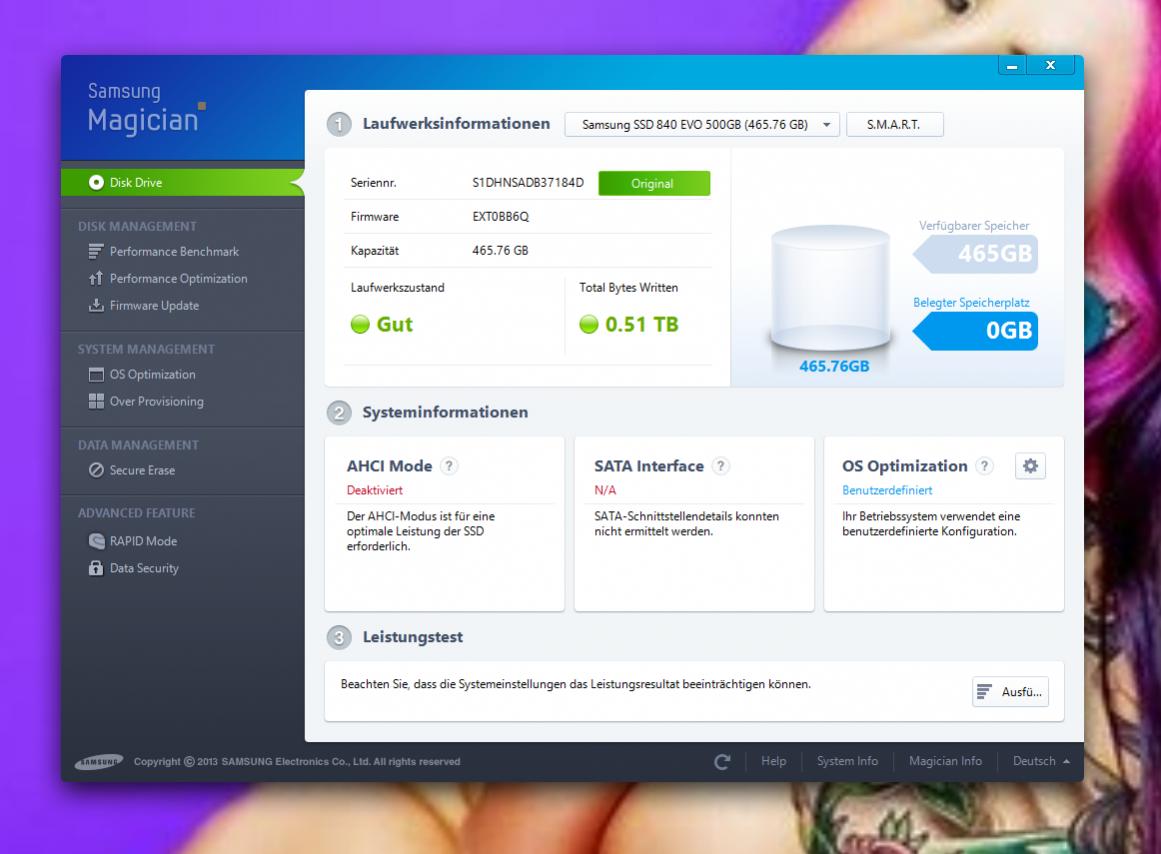Open Help in the footer
This screenshot has width=1161, height=854.
pyautogui.click(x=774, y=761)
